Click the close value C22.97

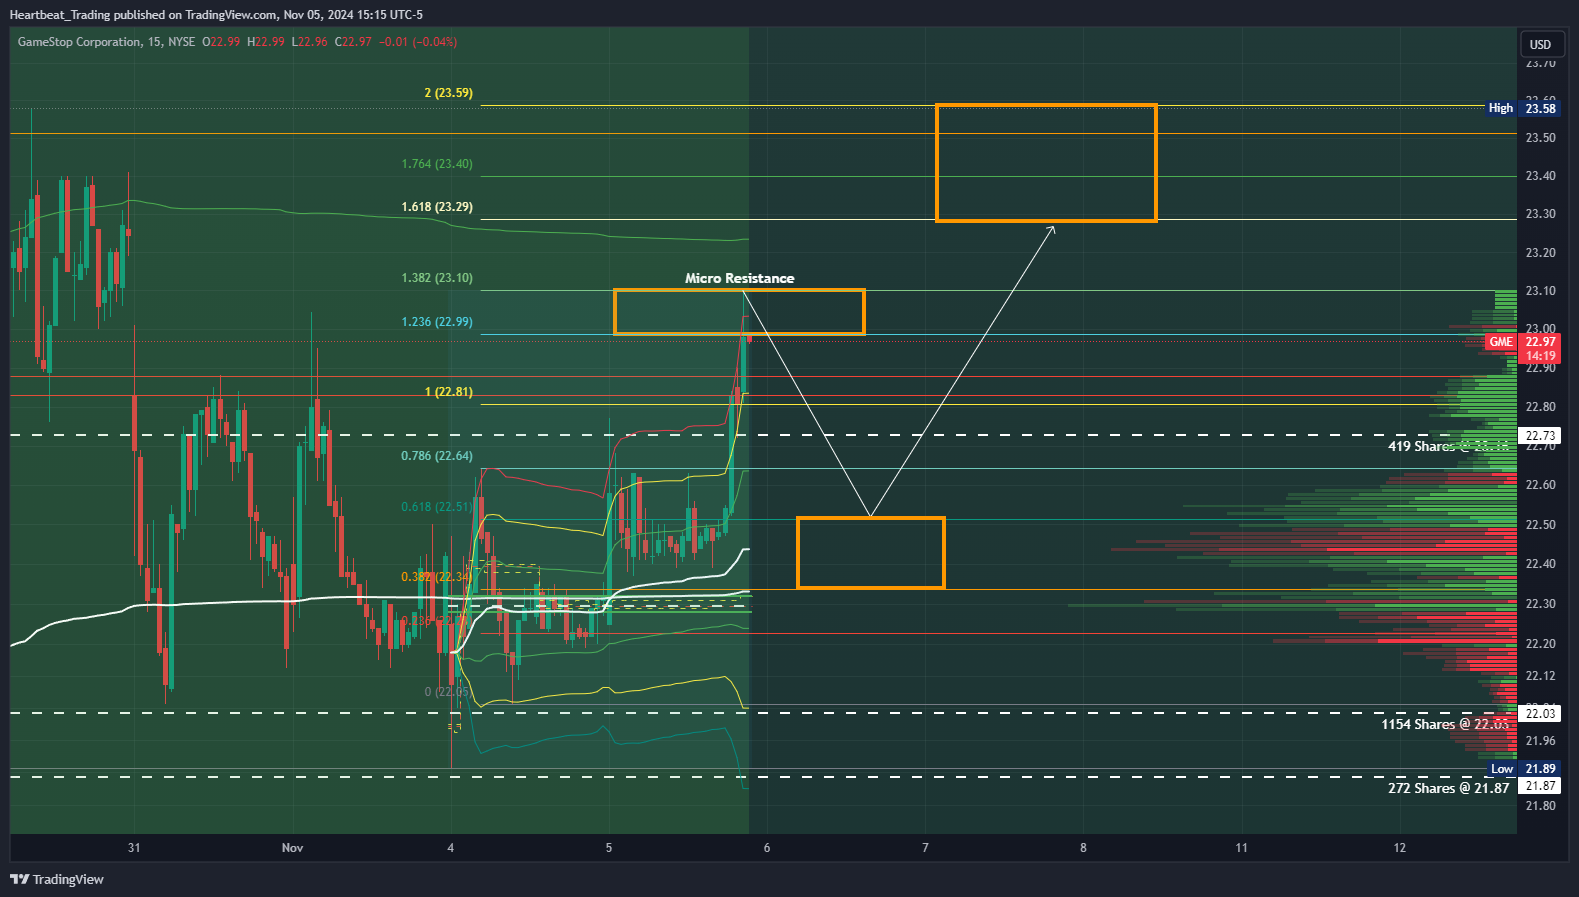(x=353, y=42)
